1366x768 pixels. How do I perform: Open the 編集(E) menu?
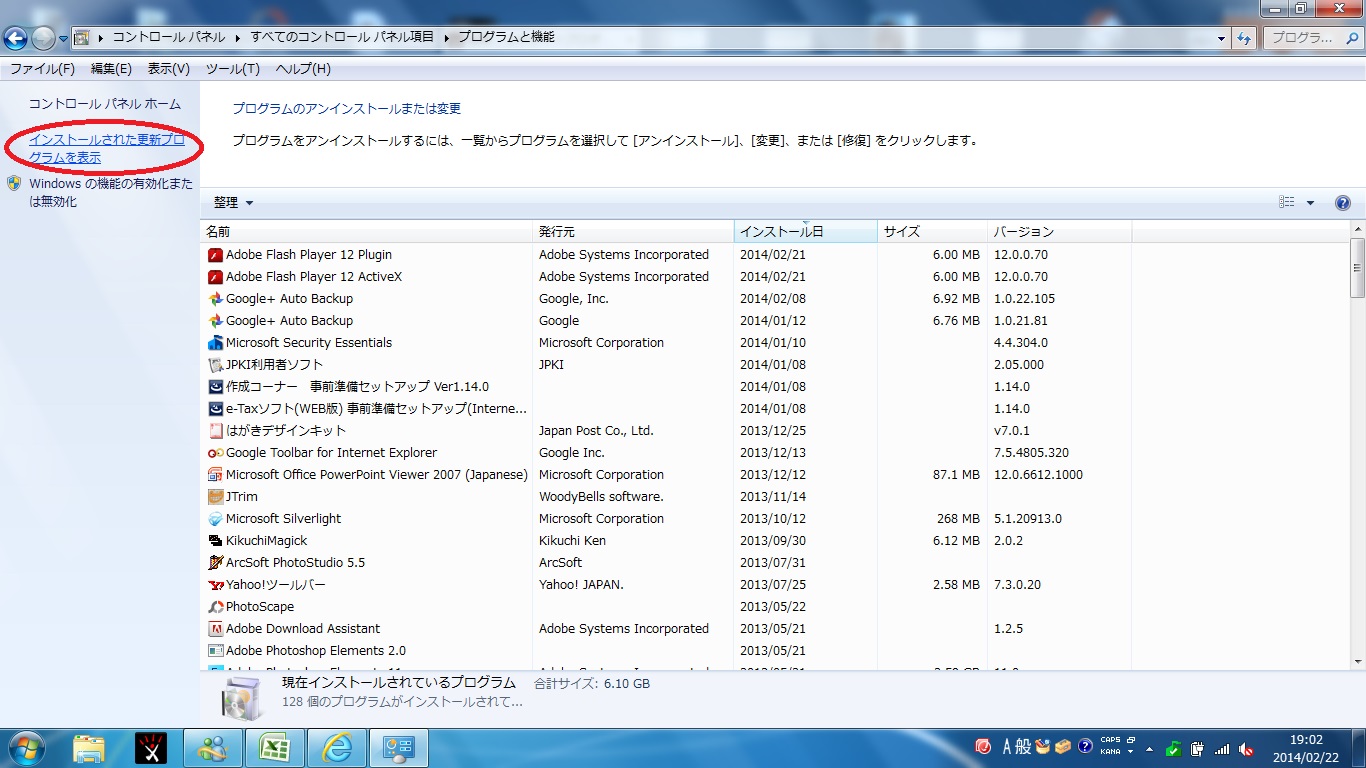111,69
